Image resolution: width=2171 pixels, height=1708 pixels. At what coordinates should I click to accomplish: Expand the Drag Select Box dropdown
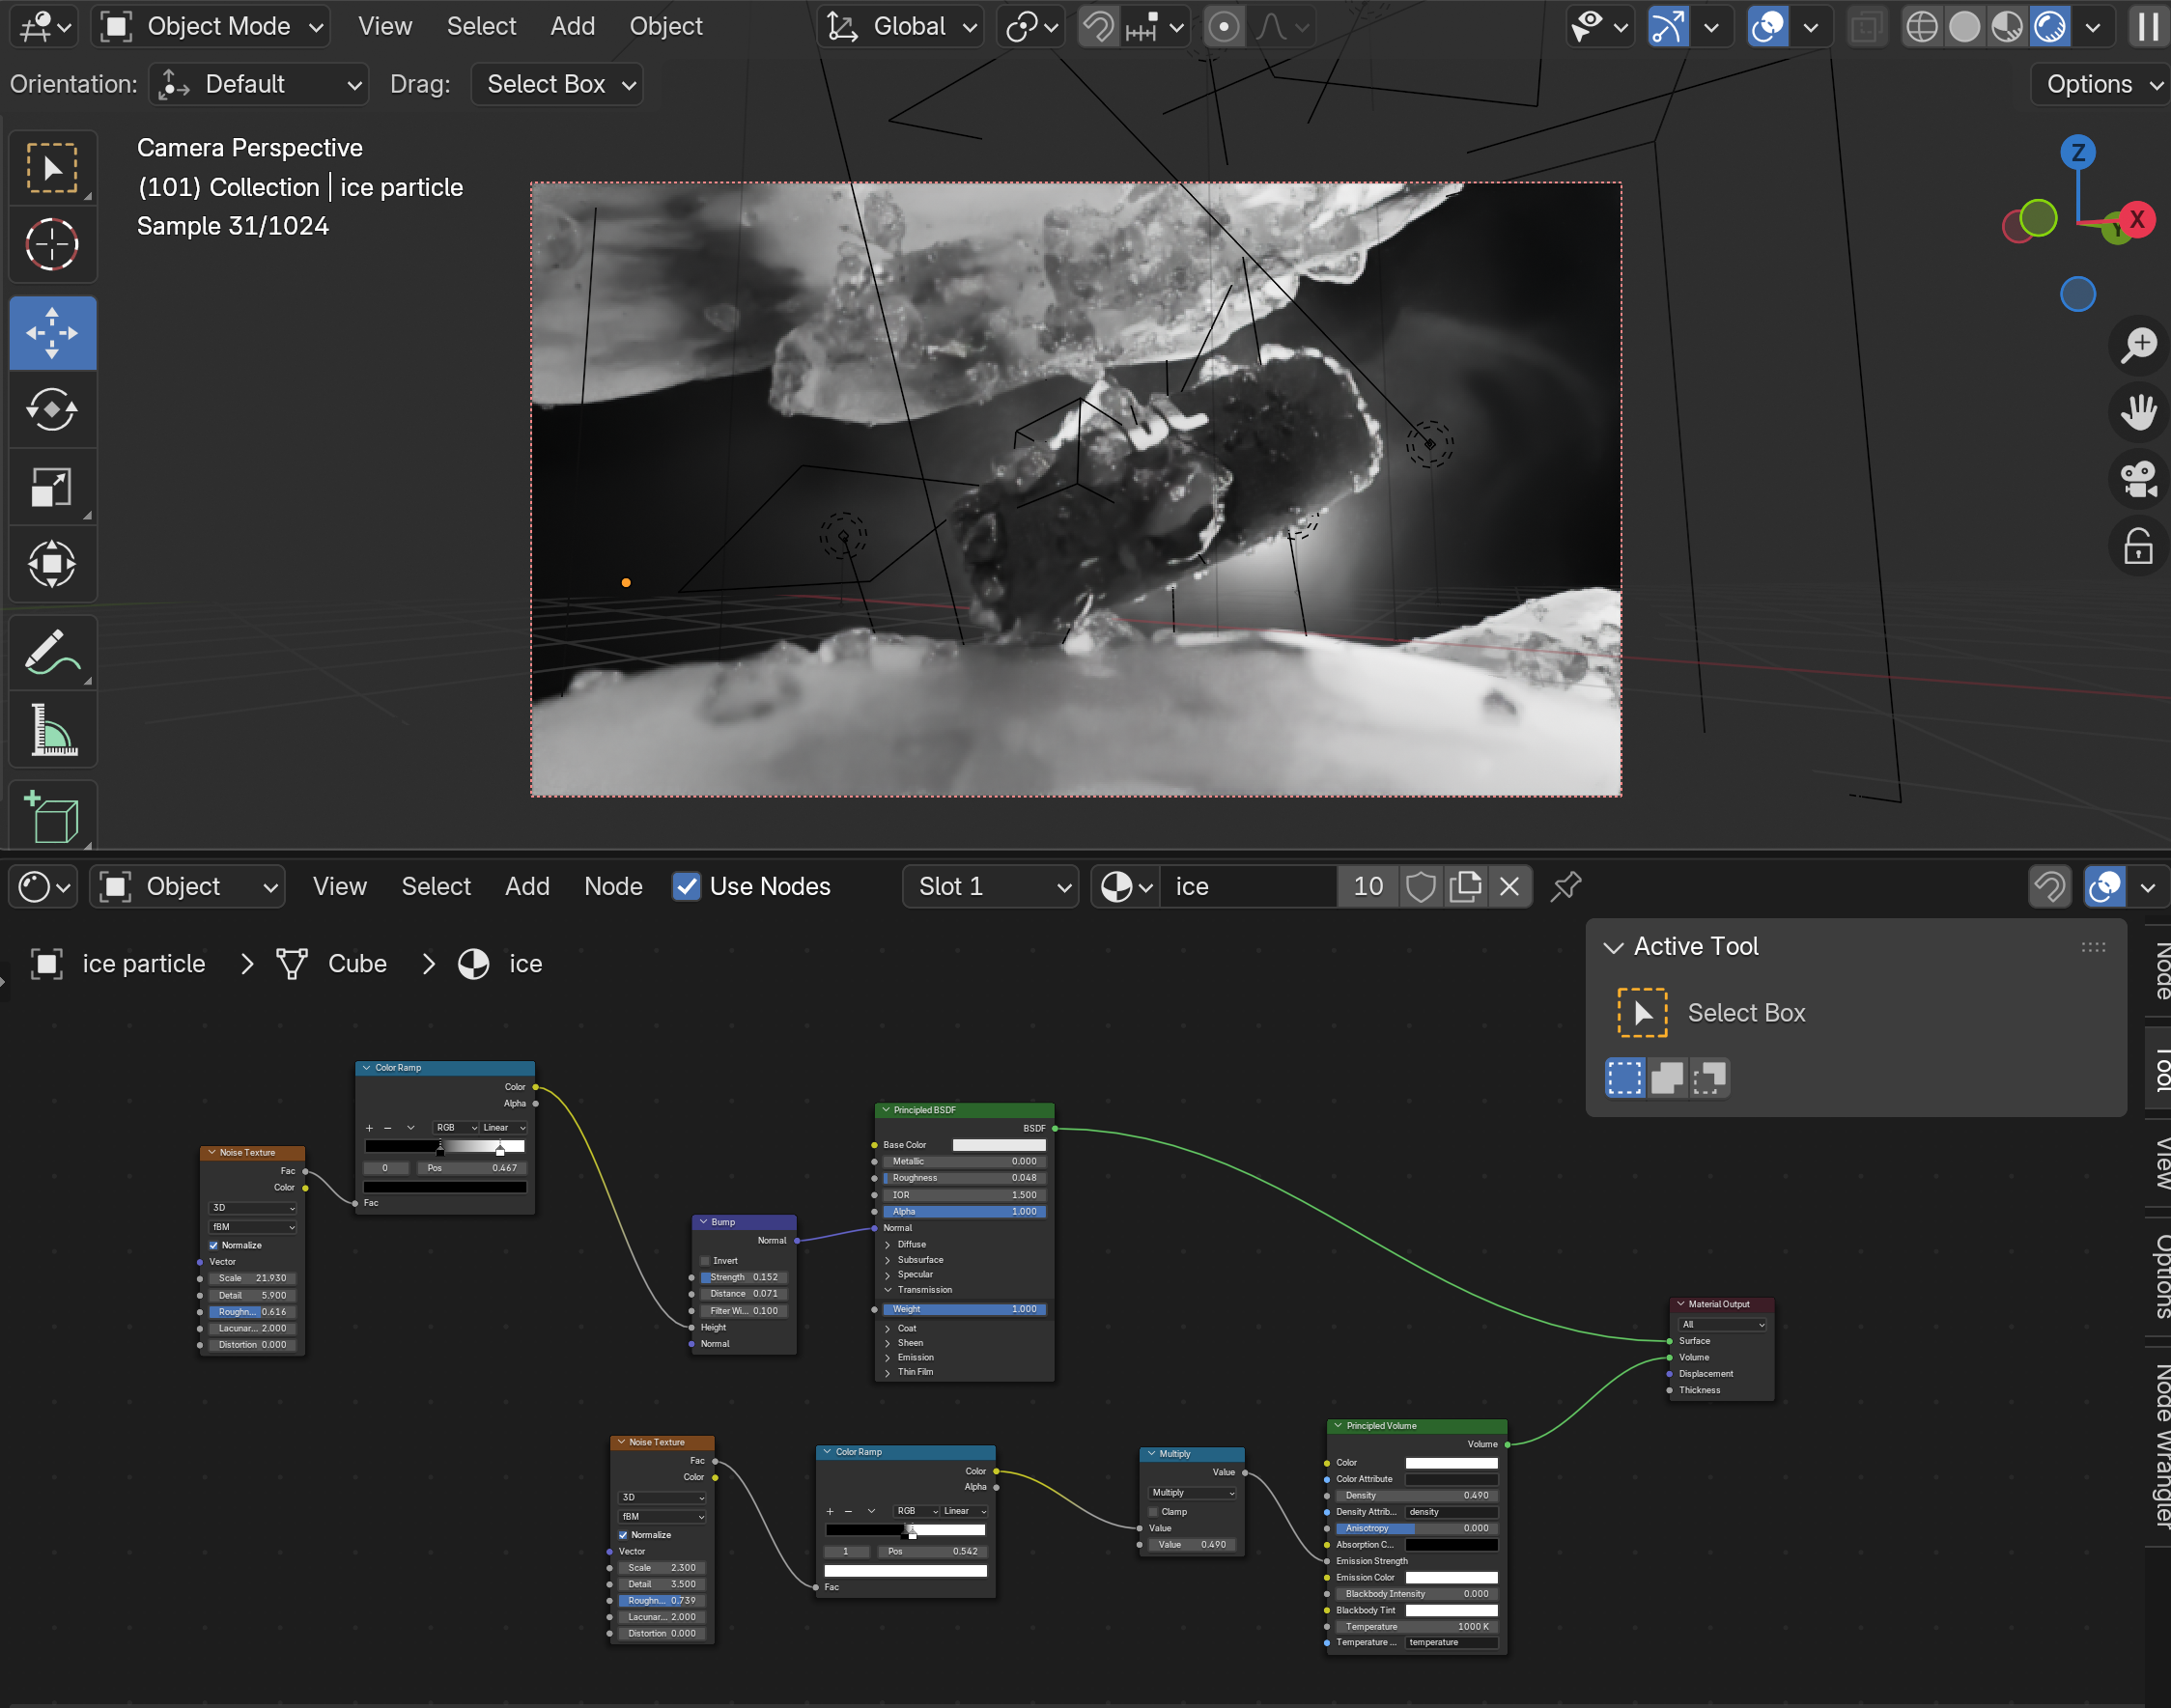point(557,84)
